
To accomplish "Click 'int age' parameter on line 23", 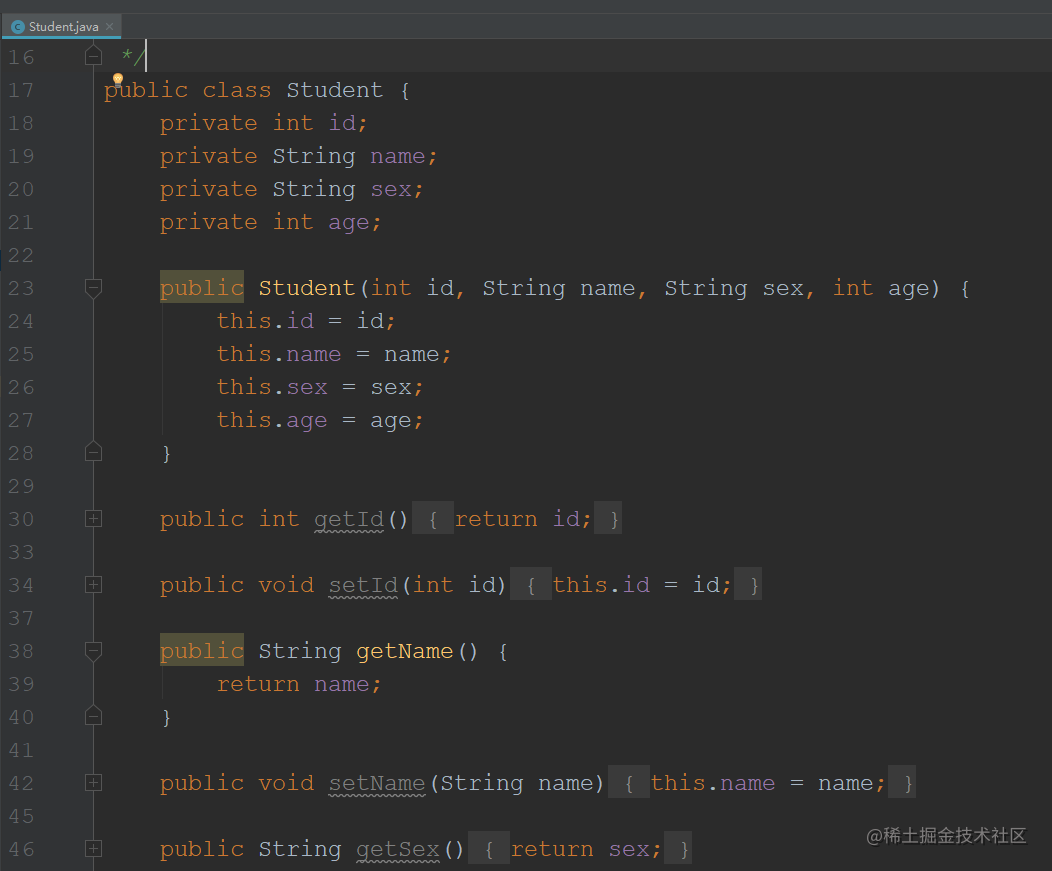I will point(881,288).
